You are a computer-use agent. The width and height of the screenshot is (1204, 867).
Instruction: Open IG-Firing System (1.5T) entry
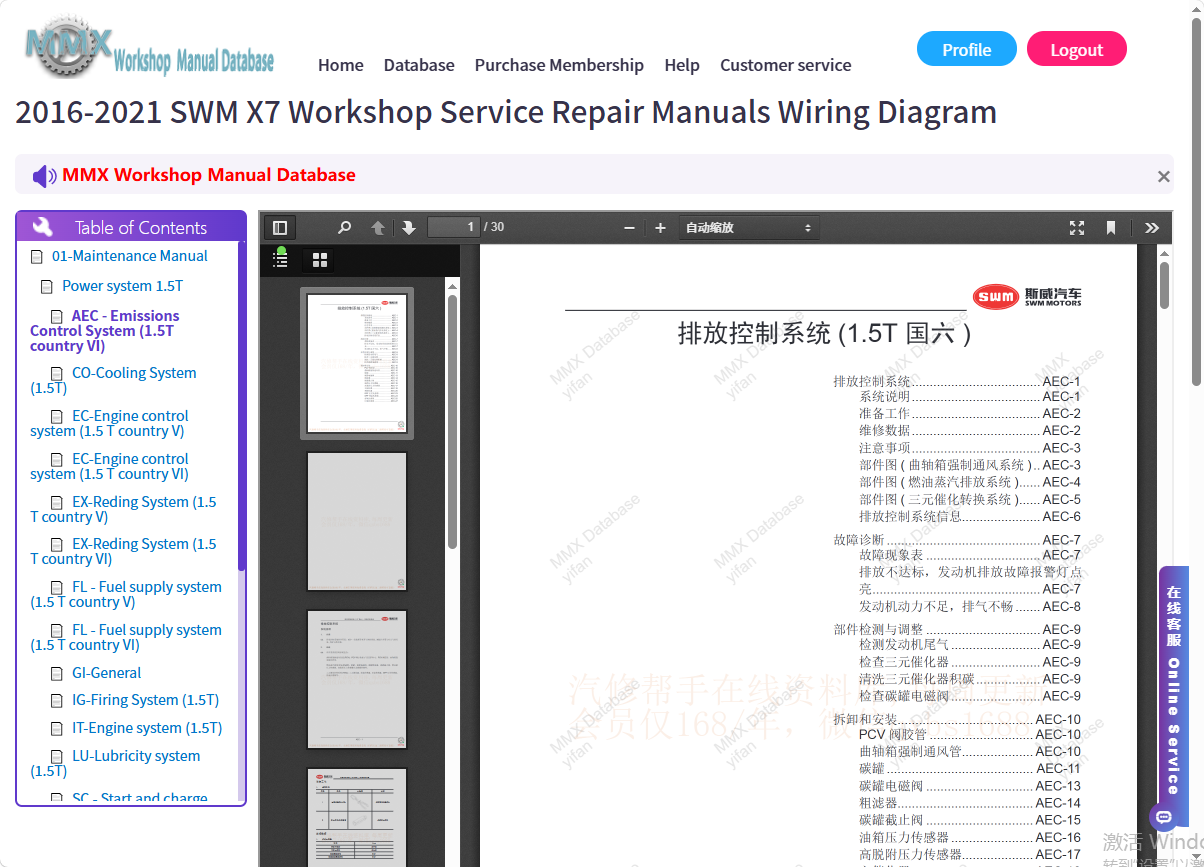(145, 700)
